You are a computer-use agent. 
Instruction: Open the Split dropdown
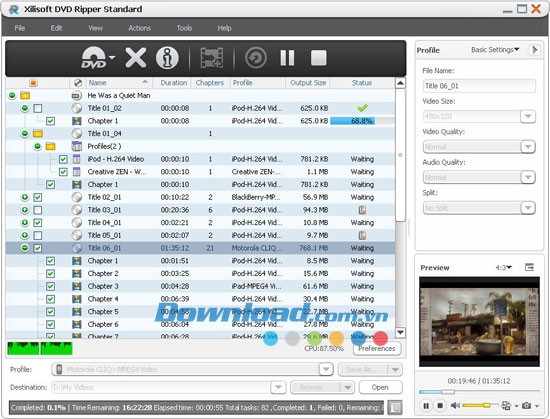(528, 208)
